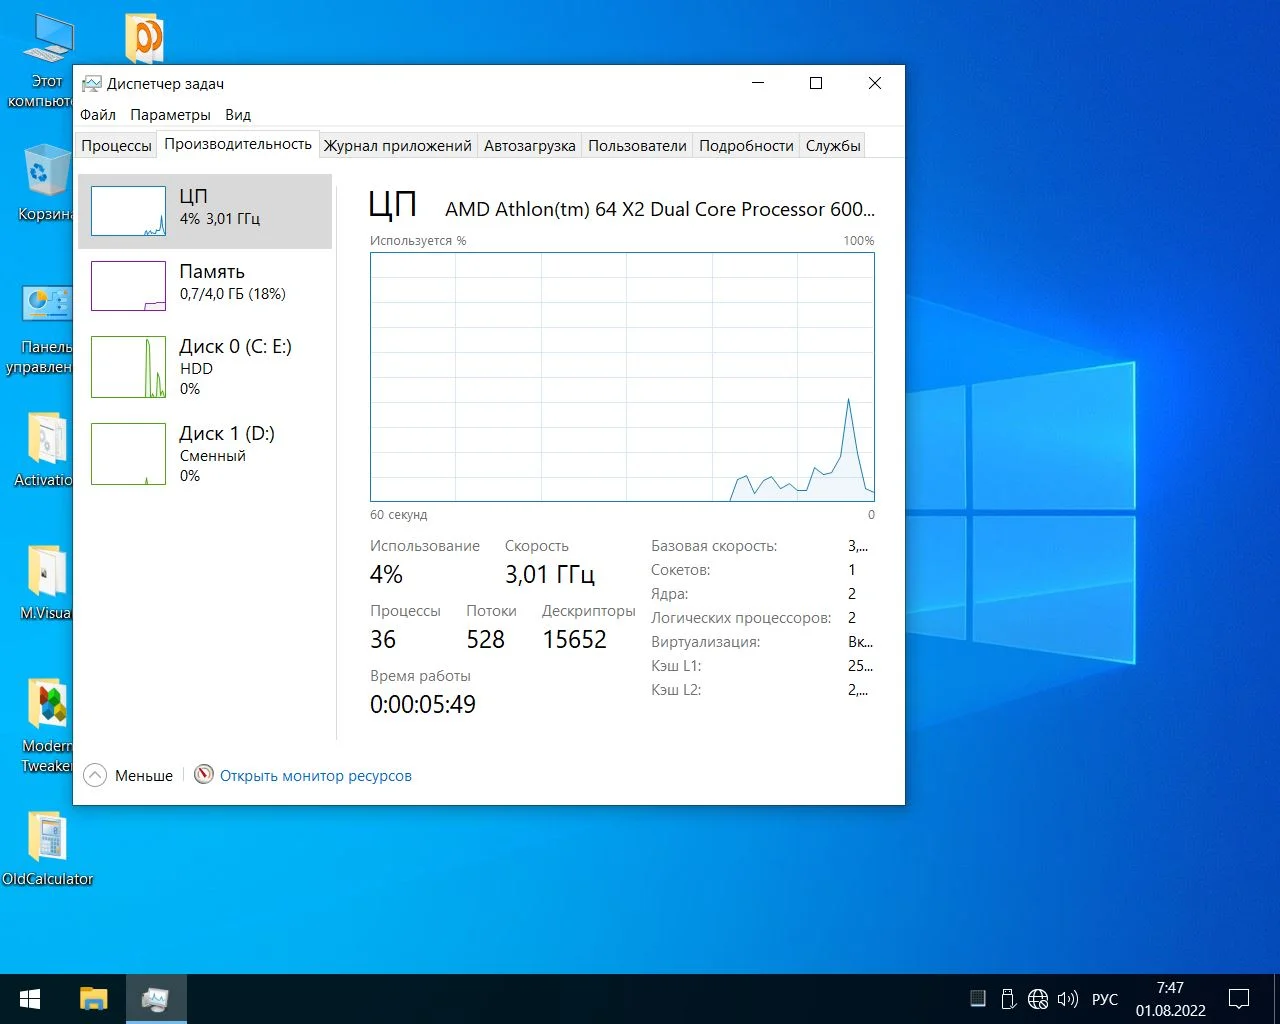Click the Task Manager taskbar icon
The image size is (1280, 1024).
pos(156,999)
